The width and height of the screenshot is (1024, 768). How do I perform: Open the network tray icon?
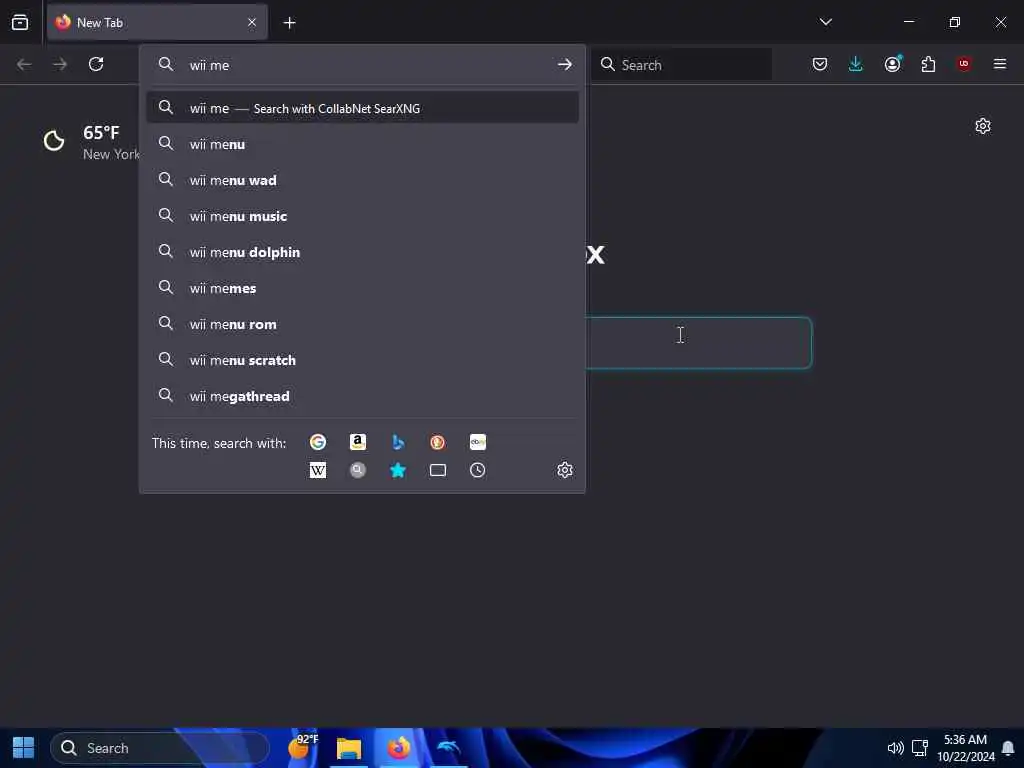[920, 748]
